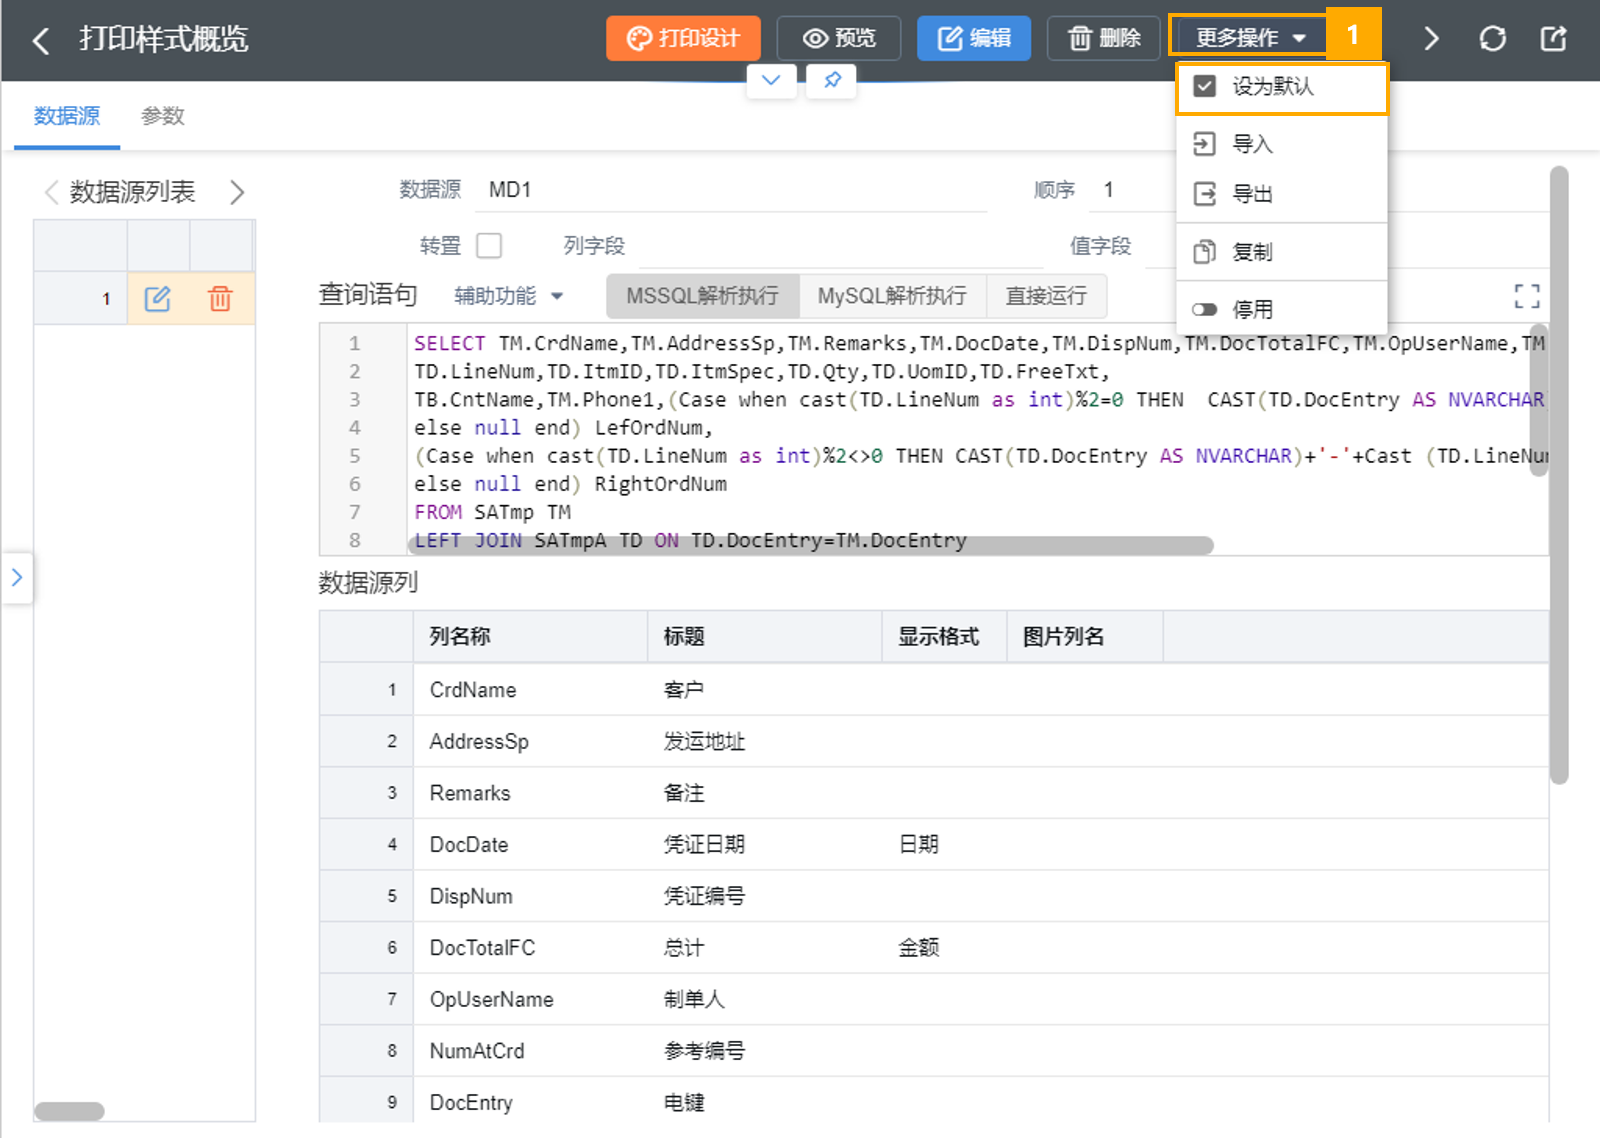Switch to the 参数 tab
This screenshot has width=1600, height=1138.
pos(163,116)
